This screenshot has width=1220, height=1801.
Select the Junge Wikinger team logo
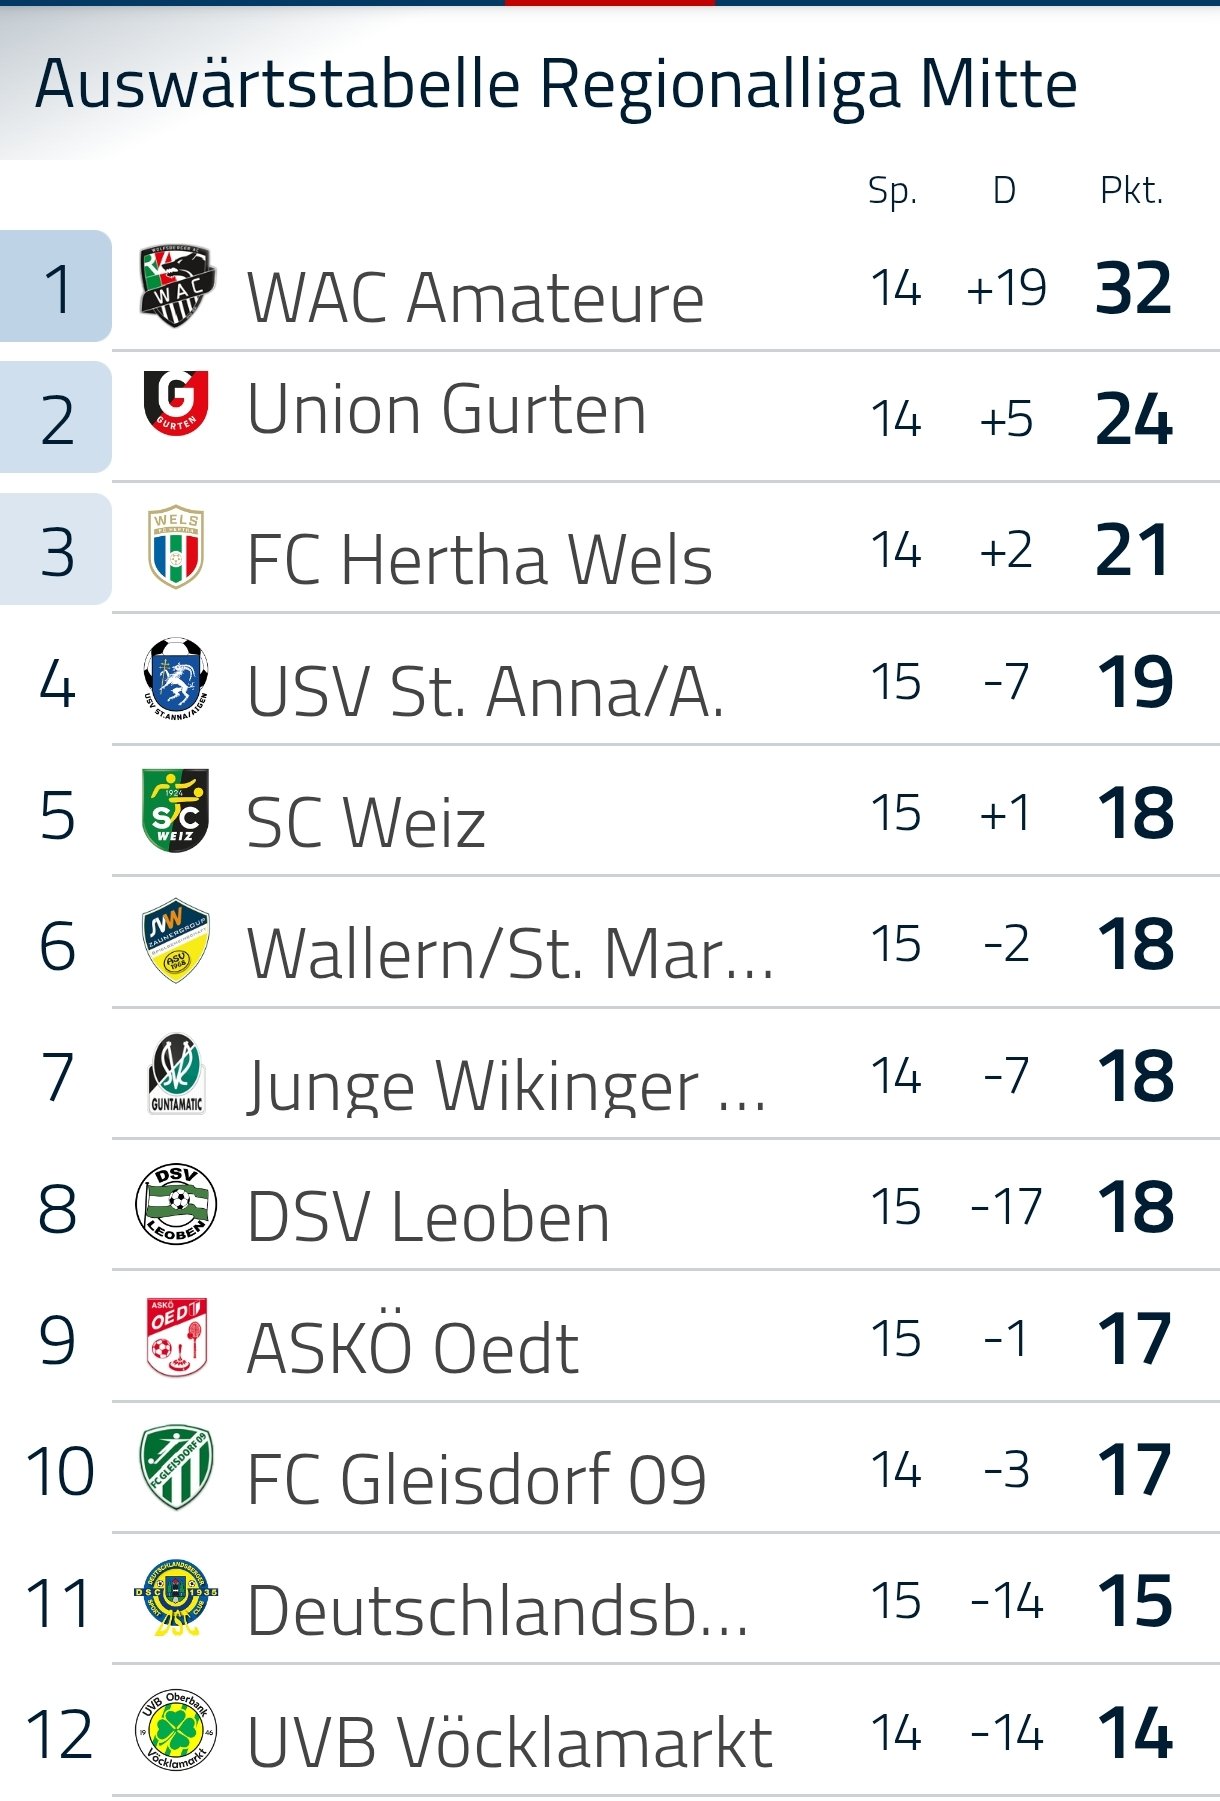176,1074
